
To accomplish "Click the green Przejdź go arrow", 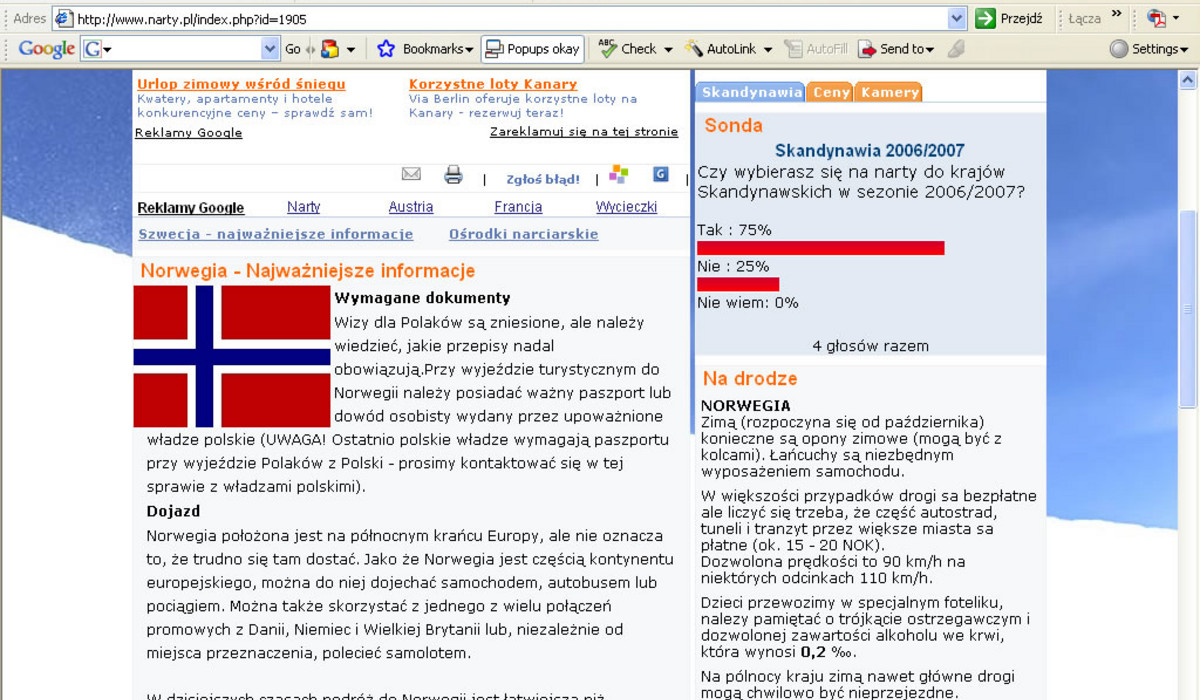I will point(986,18).
